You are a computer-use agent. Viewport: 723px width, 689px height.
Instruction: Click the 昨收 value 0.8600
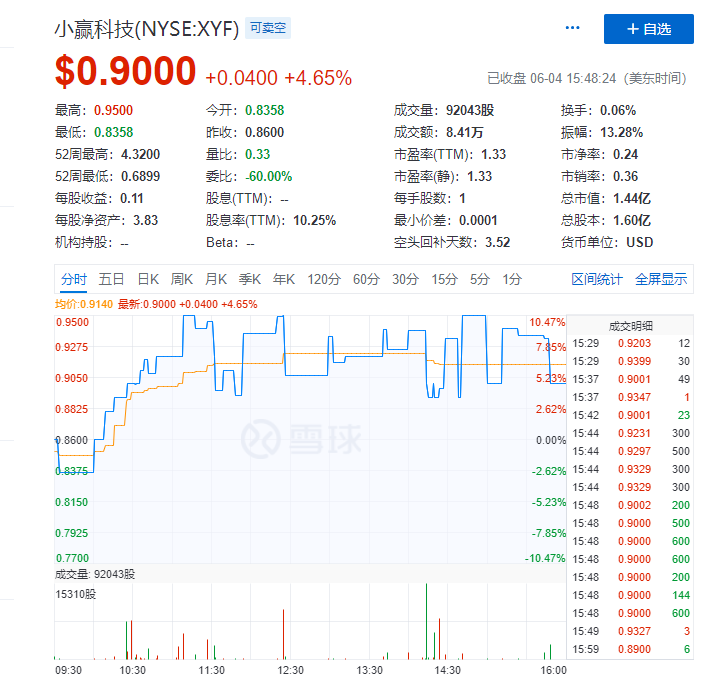[x=265, y=133]
